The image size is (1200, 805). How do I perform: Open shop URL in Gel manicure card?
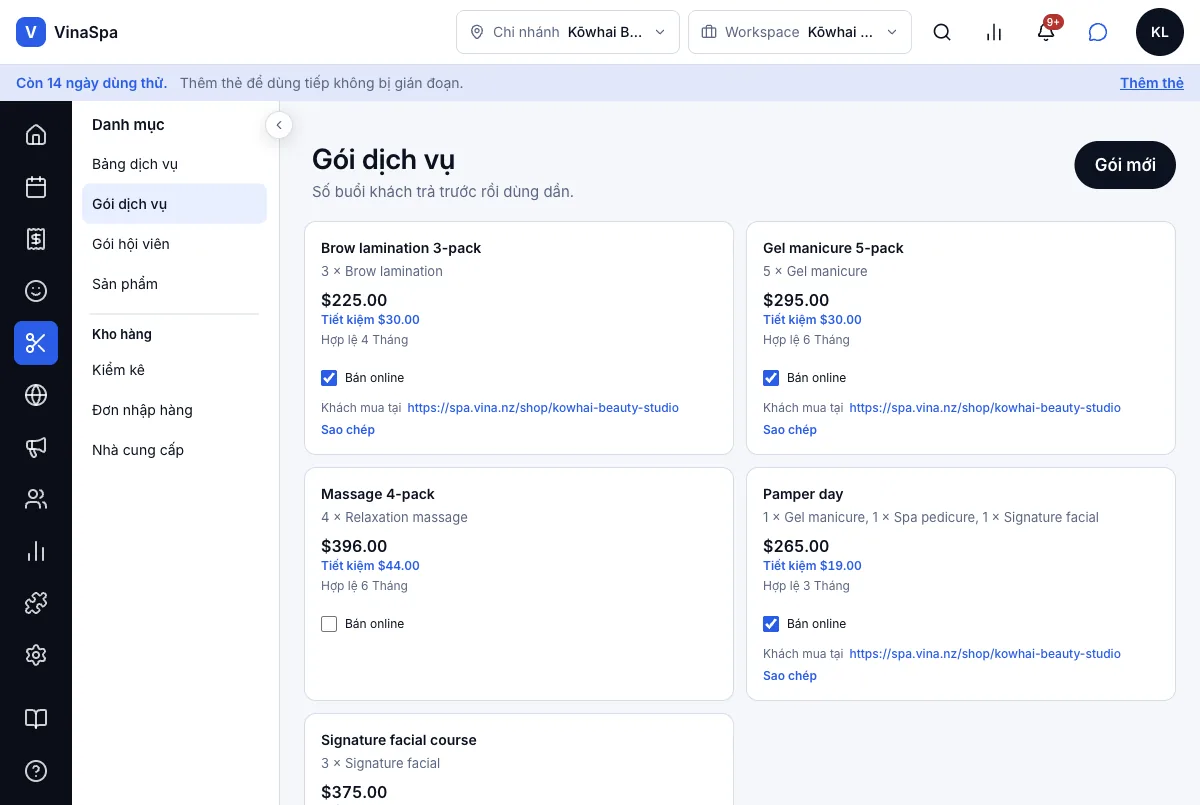pos(985,408)
